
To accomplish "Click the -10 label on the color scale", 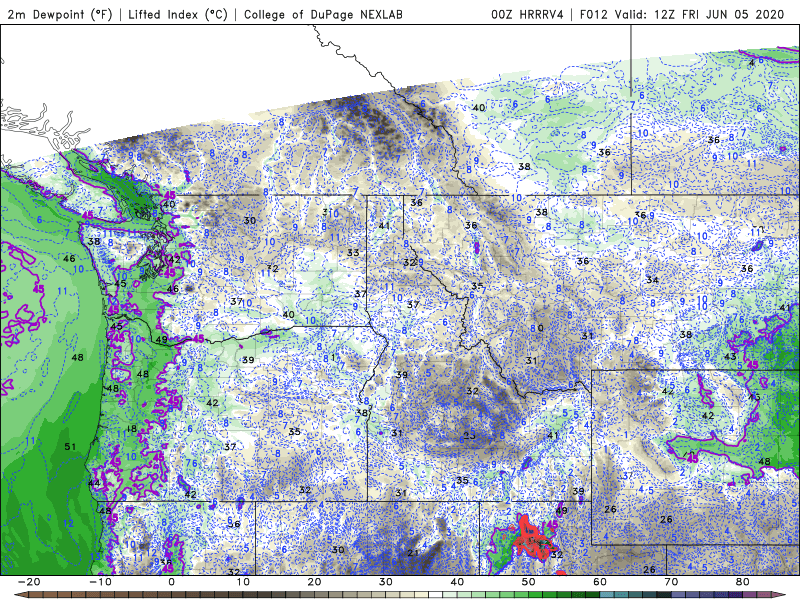I will point(100,582).
